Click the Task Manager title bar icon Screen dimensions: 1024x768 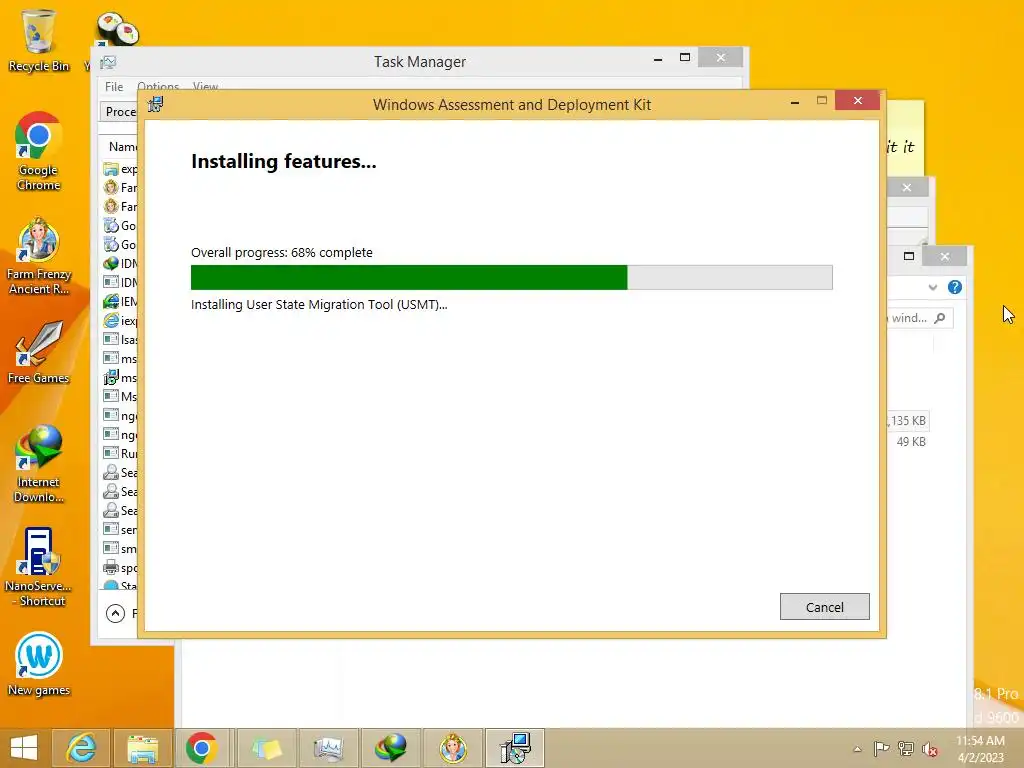pyautogui.click(x=108, y=62)
